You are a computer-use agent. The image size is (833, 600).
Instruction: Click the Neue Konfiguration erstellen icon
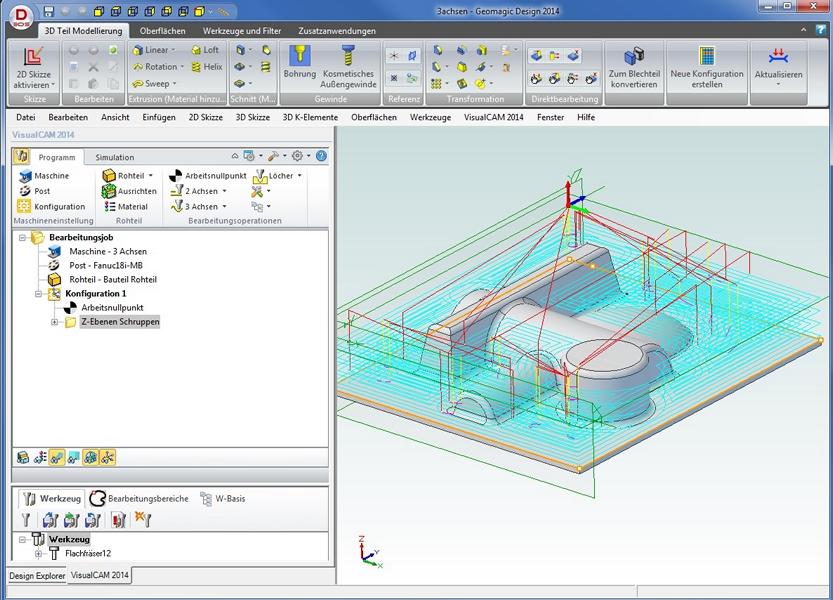click(707, 56)
